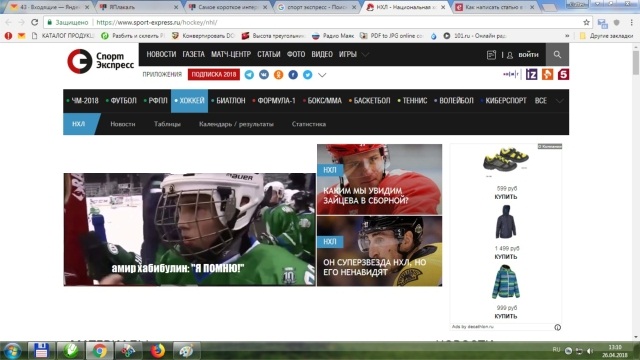The width and height of the screenshot is (640, 360).
Task: Click the ПОДПИСКА 2018 button
Action: [x=214, y=75]
